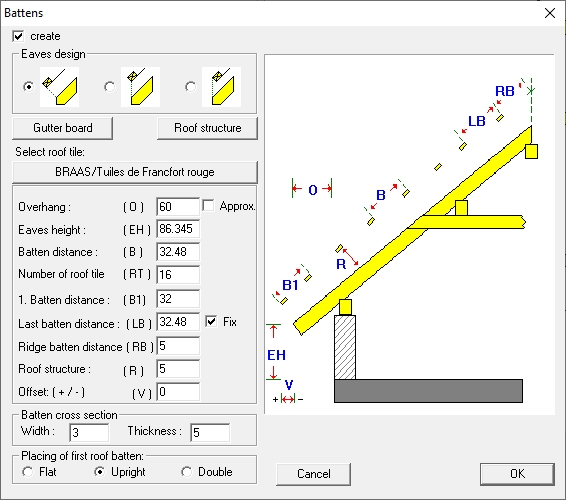Choose the second eaves design icon
The image size is (566, 500).
[140, 87]
